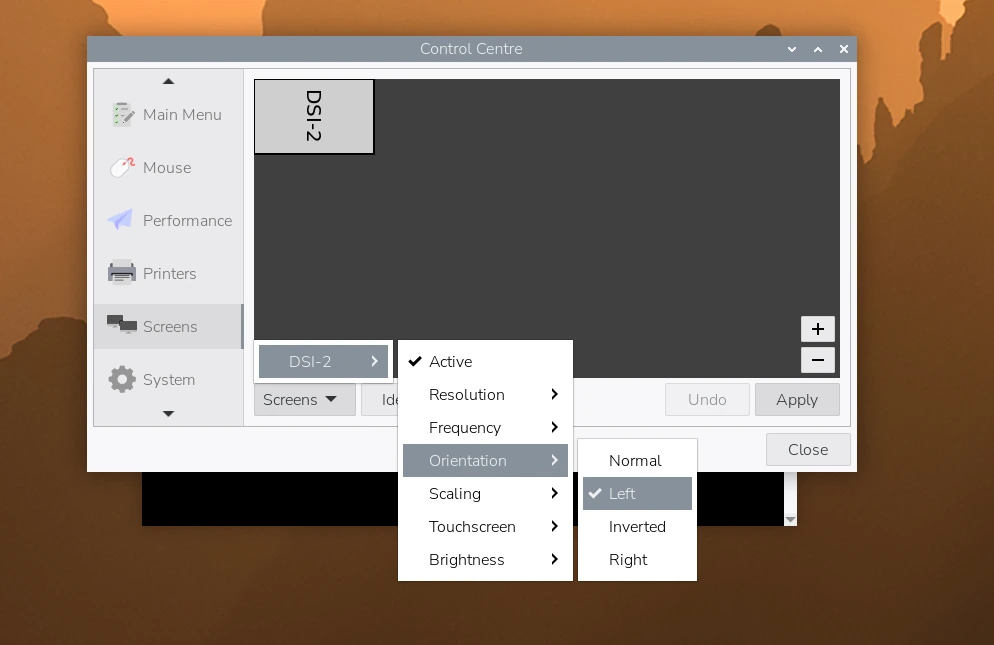Select the Printers icon
This screenshot has width=994, height=645.
pos(122,273)
